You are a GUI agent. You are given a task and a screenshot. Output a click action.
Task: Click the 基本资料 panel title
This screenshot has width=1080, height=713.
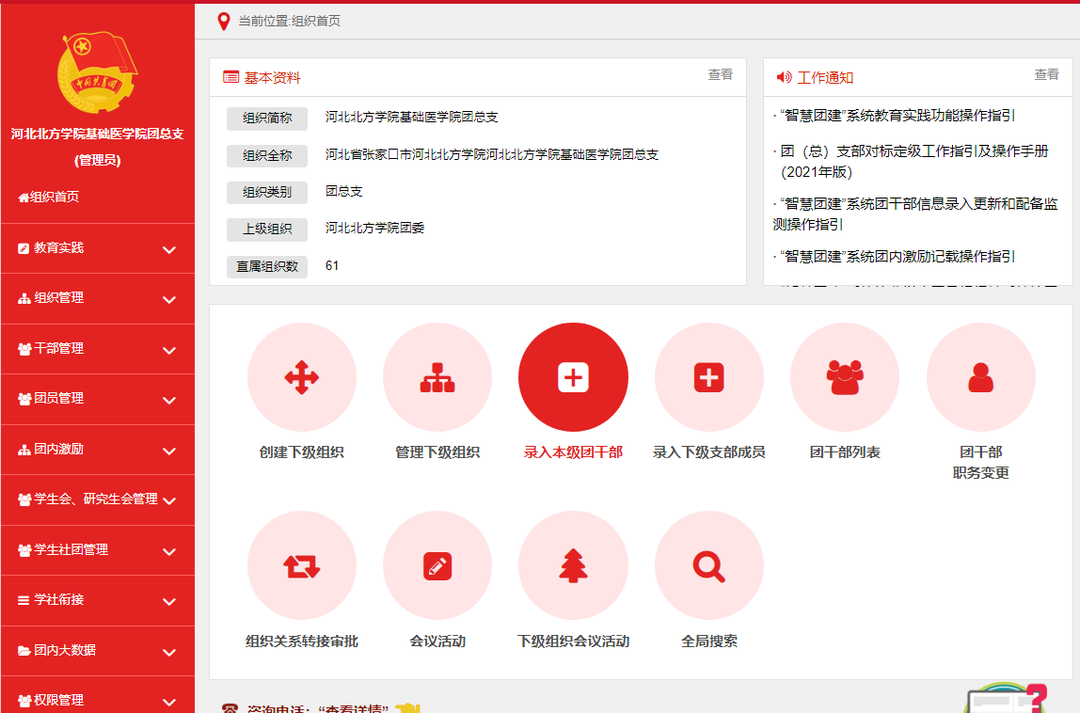(272, 78)
